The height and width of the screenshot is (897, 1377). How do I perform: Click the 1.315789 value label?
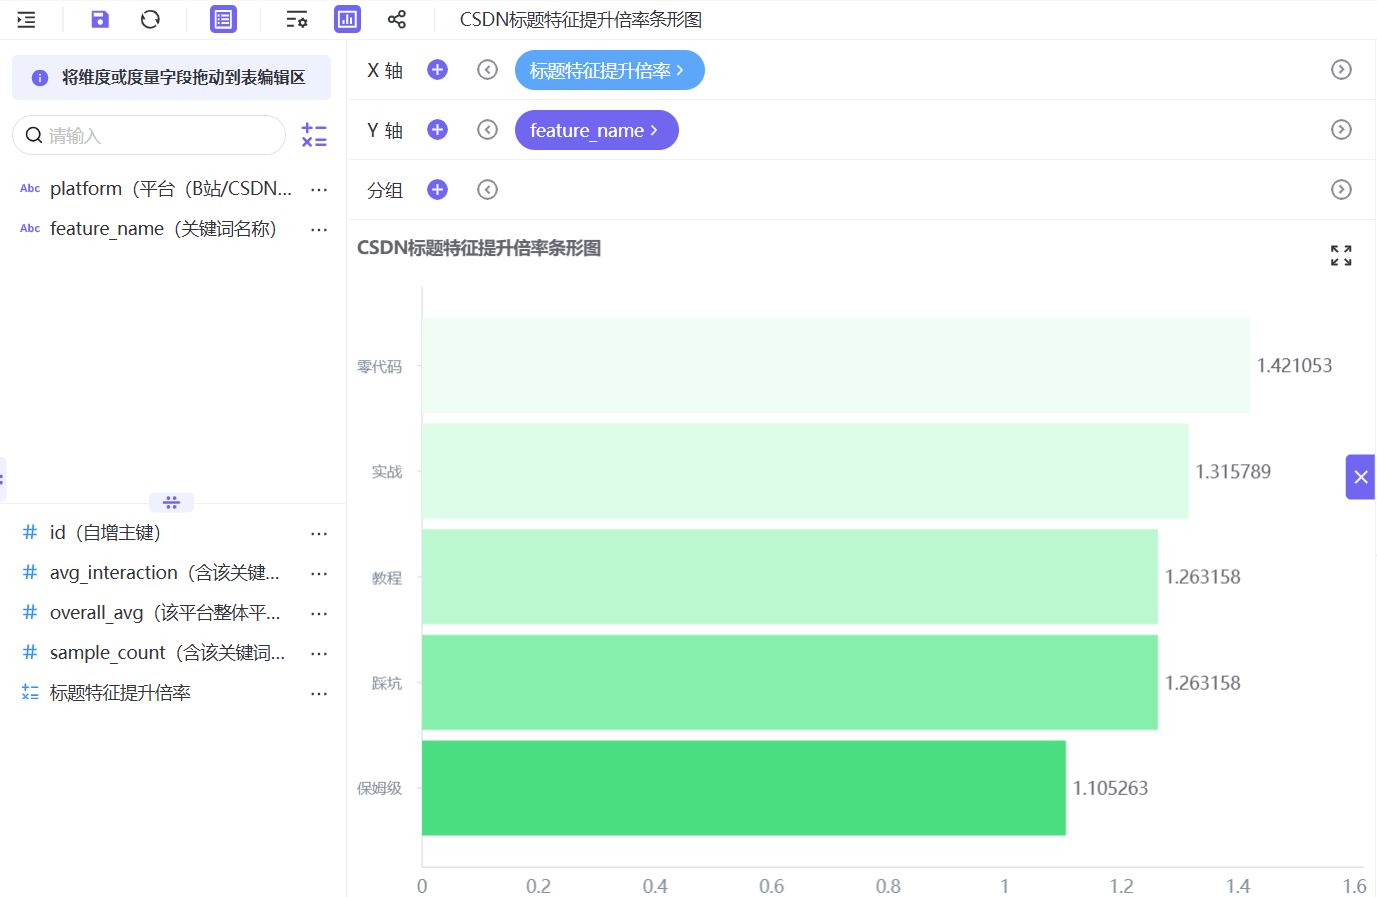pyautogui.click(x=1233, y=471)
